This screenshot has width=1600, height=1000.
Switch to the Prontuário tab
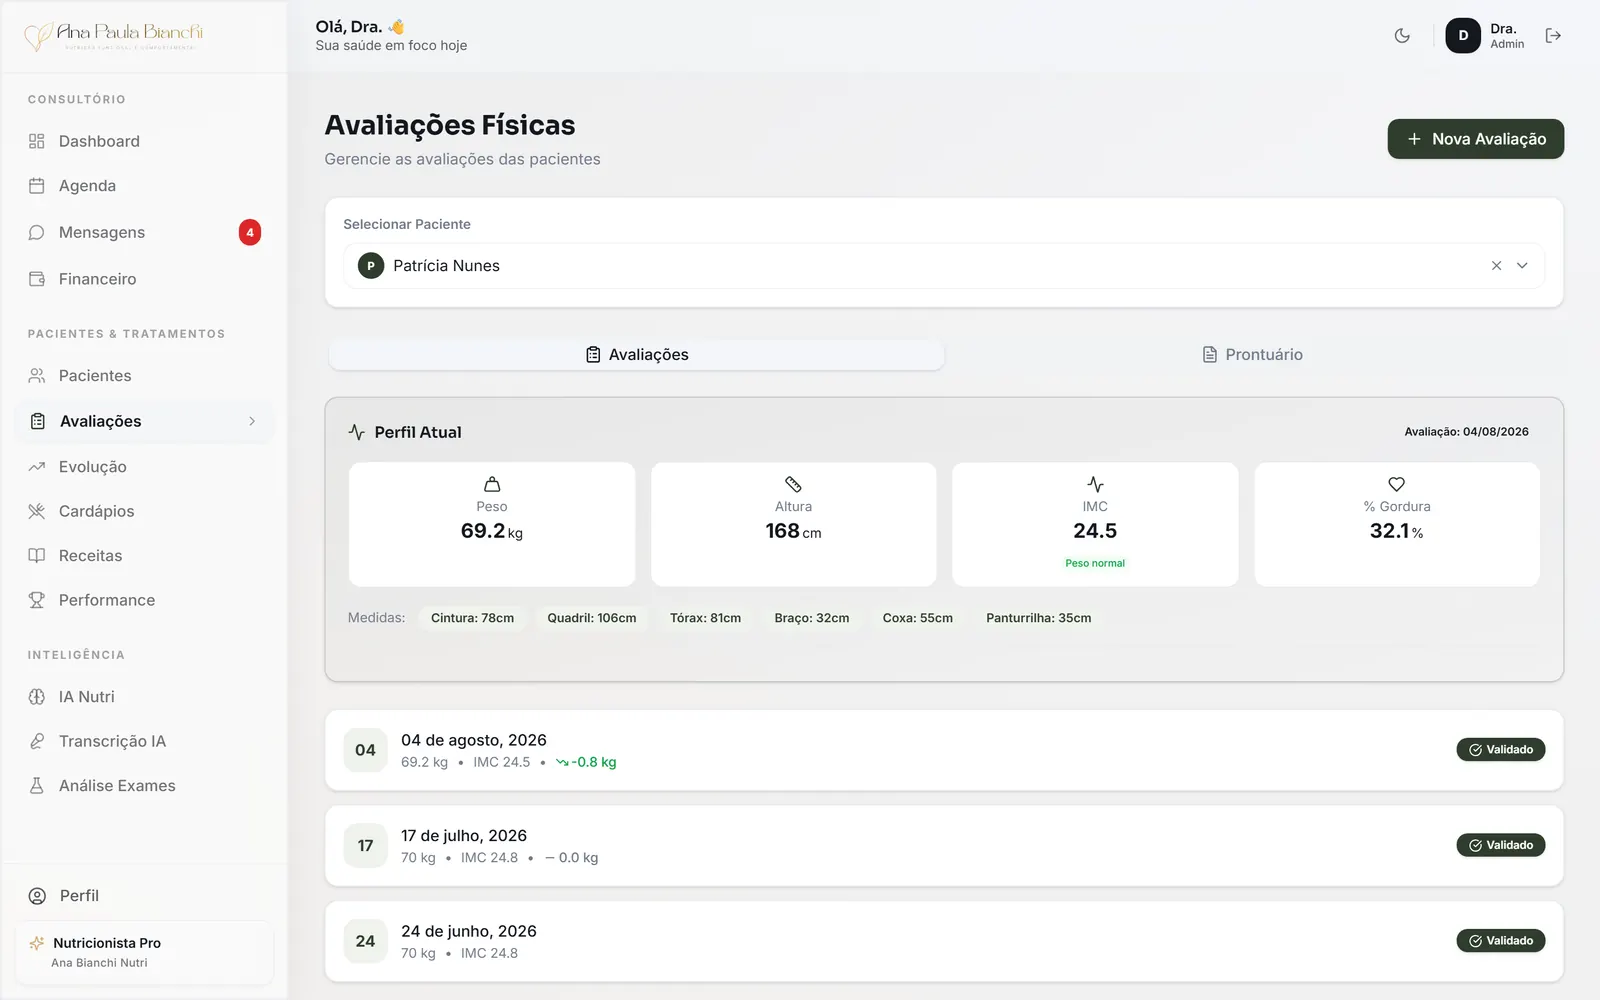point(1252,355)
